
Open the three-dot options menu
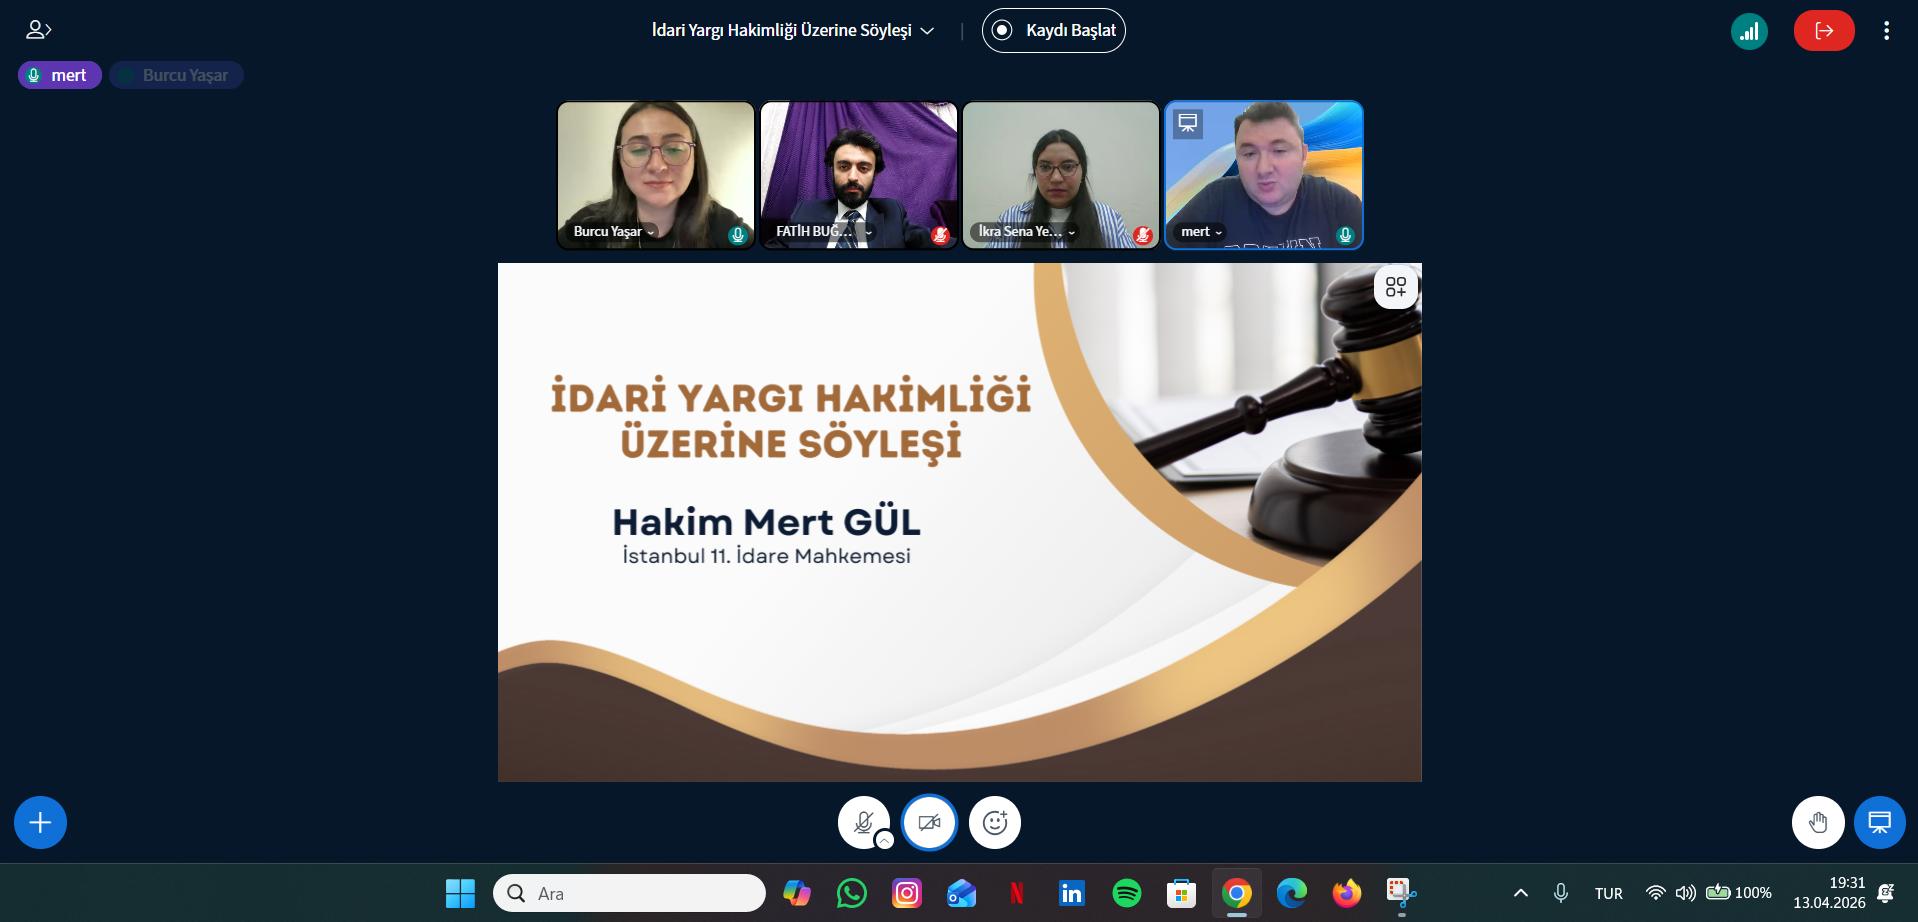(x=1886, y=31)
